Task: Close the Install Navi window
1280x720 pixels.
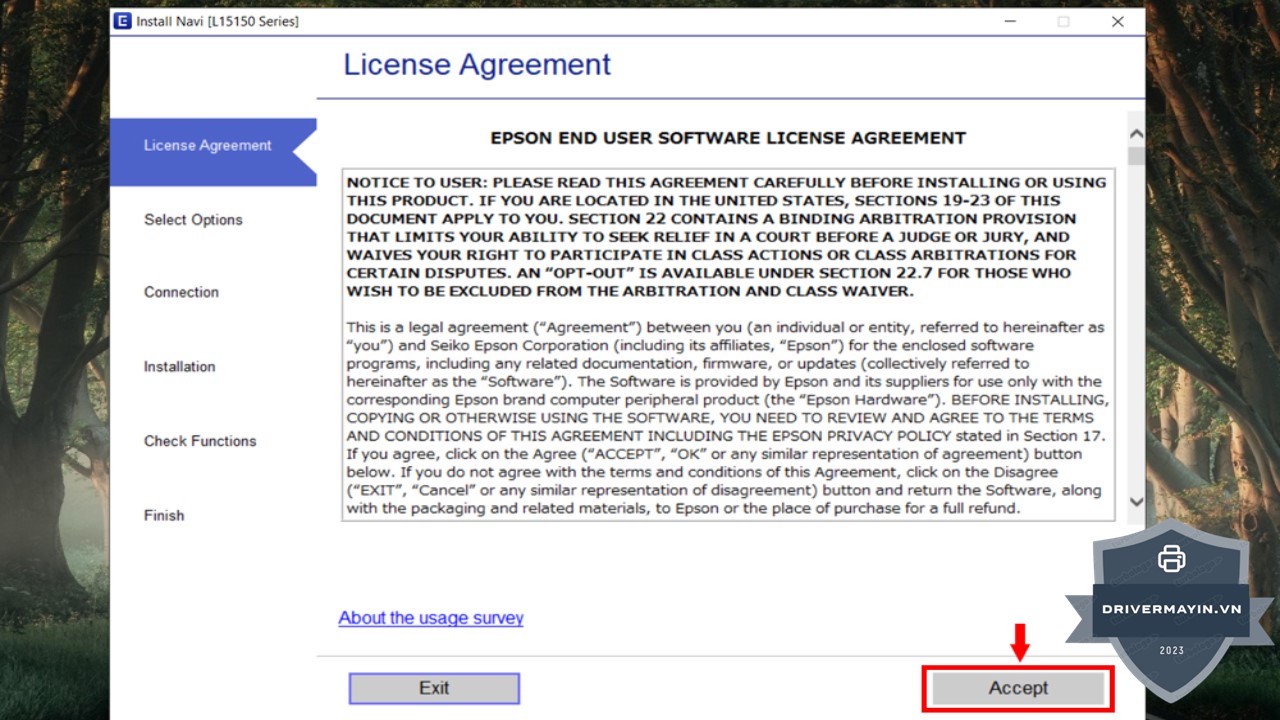Action: click(x=1117, y=21)
